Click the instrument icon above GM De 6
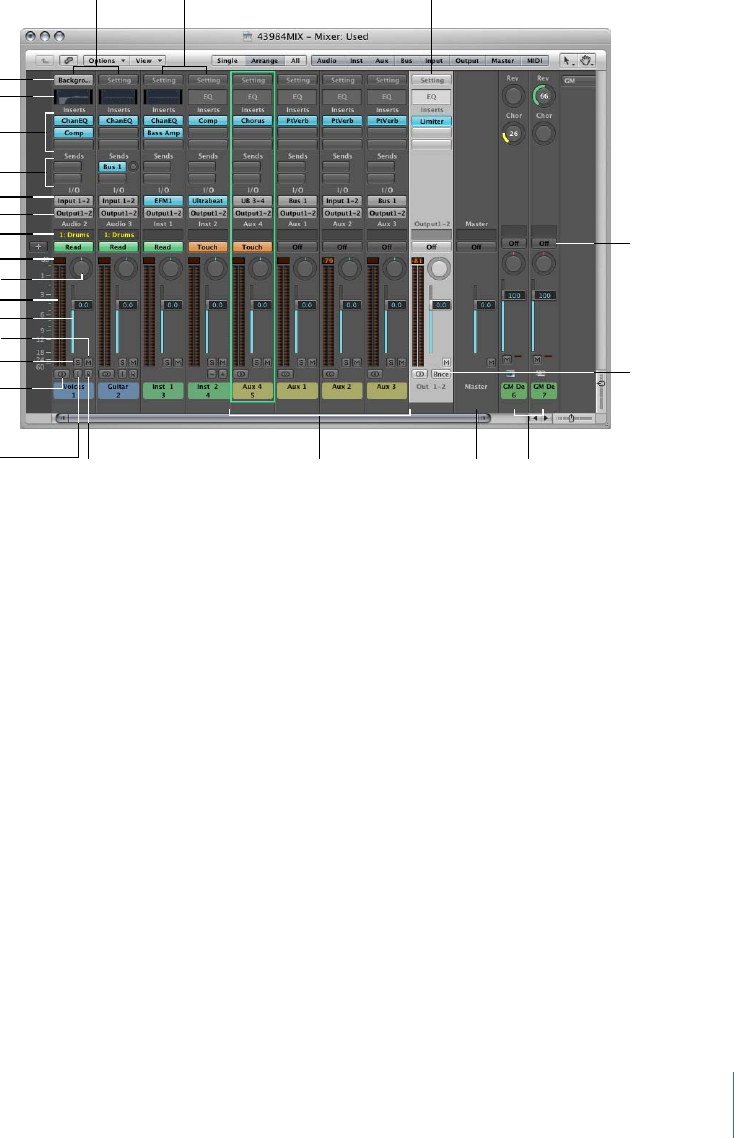The width and height of the screenshot is (734, 1138). (x=510, y=374)
